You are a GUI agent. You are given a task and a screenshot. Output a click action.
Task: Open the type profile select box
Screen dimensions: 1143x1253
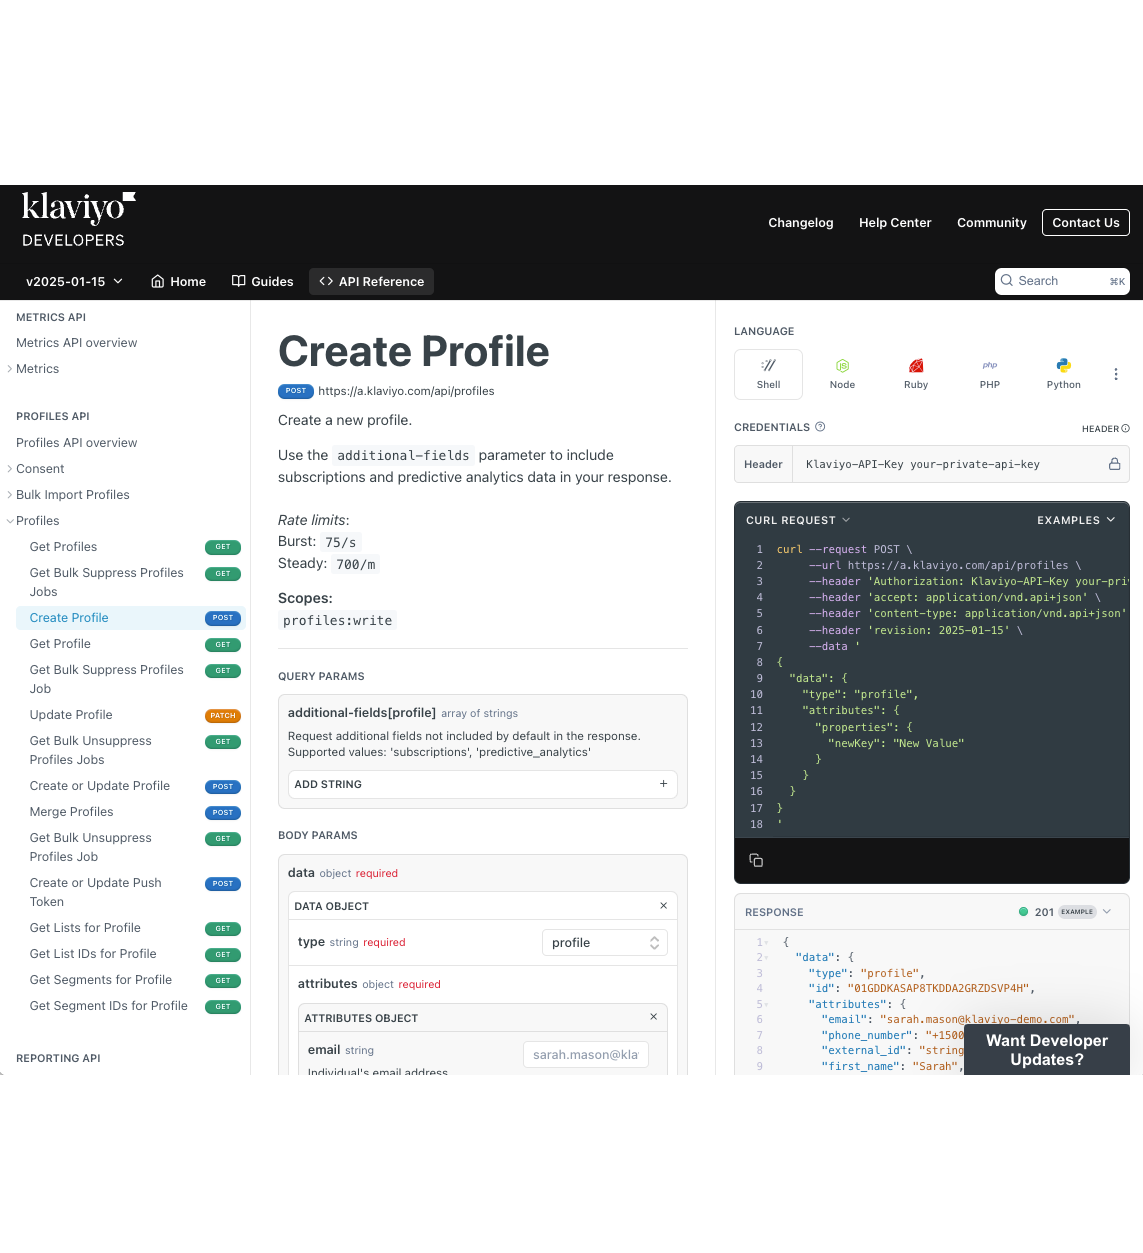(x=605, y=943)
